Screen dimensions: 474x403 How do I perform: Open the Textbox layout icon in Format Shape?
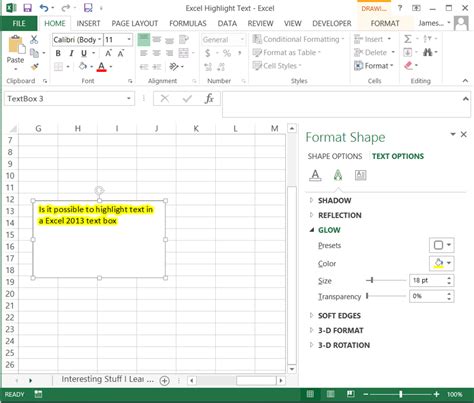click(360, 175)
